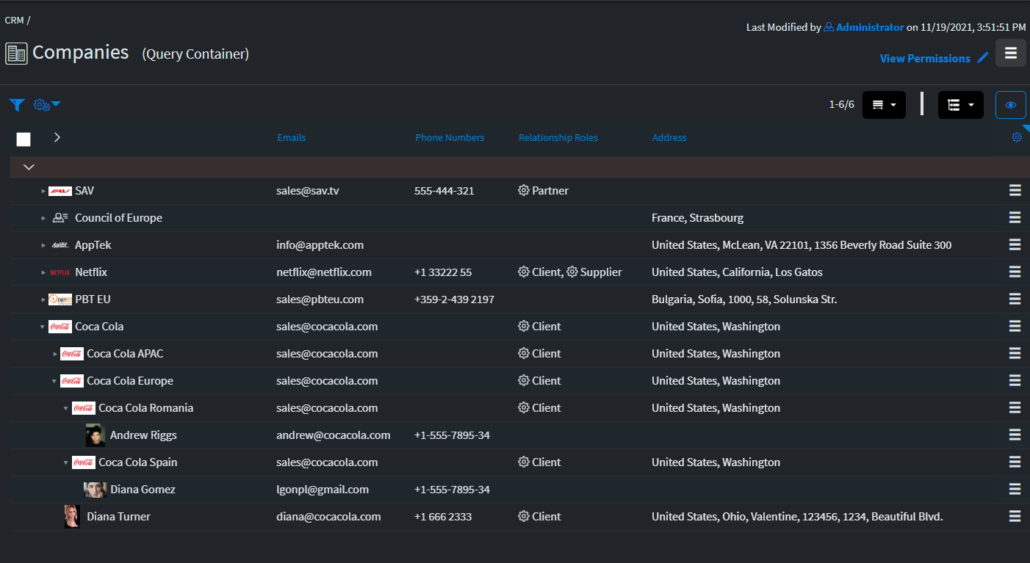Screen dimensions: 1030x563
Task: Tick the select-all checkbox in header
Action: click(24, 139)
